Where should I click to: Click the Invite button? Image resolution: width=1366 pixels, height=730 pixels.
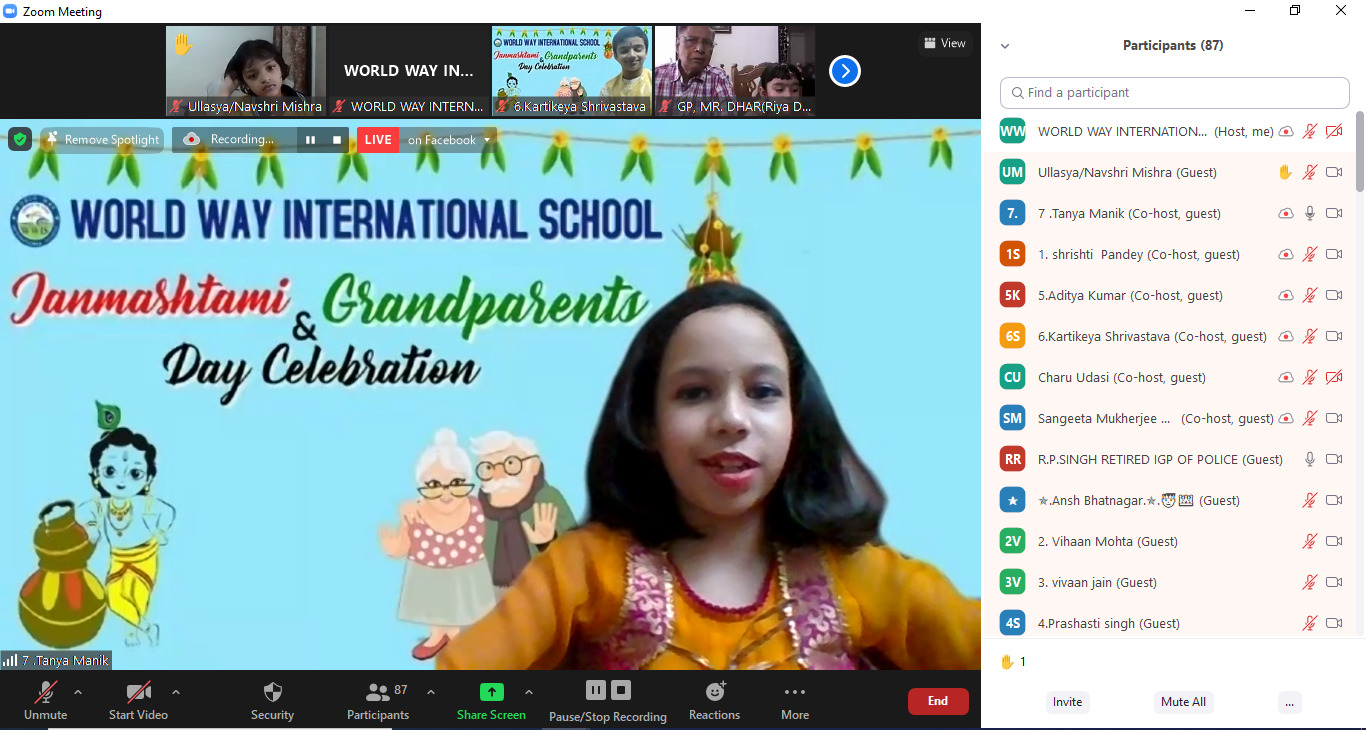tap(1067, 702)
